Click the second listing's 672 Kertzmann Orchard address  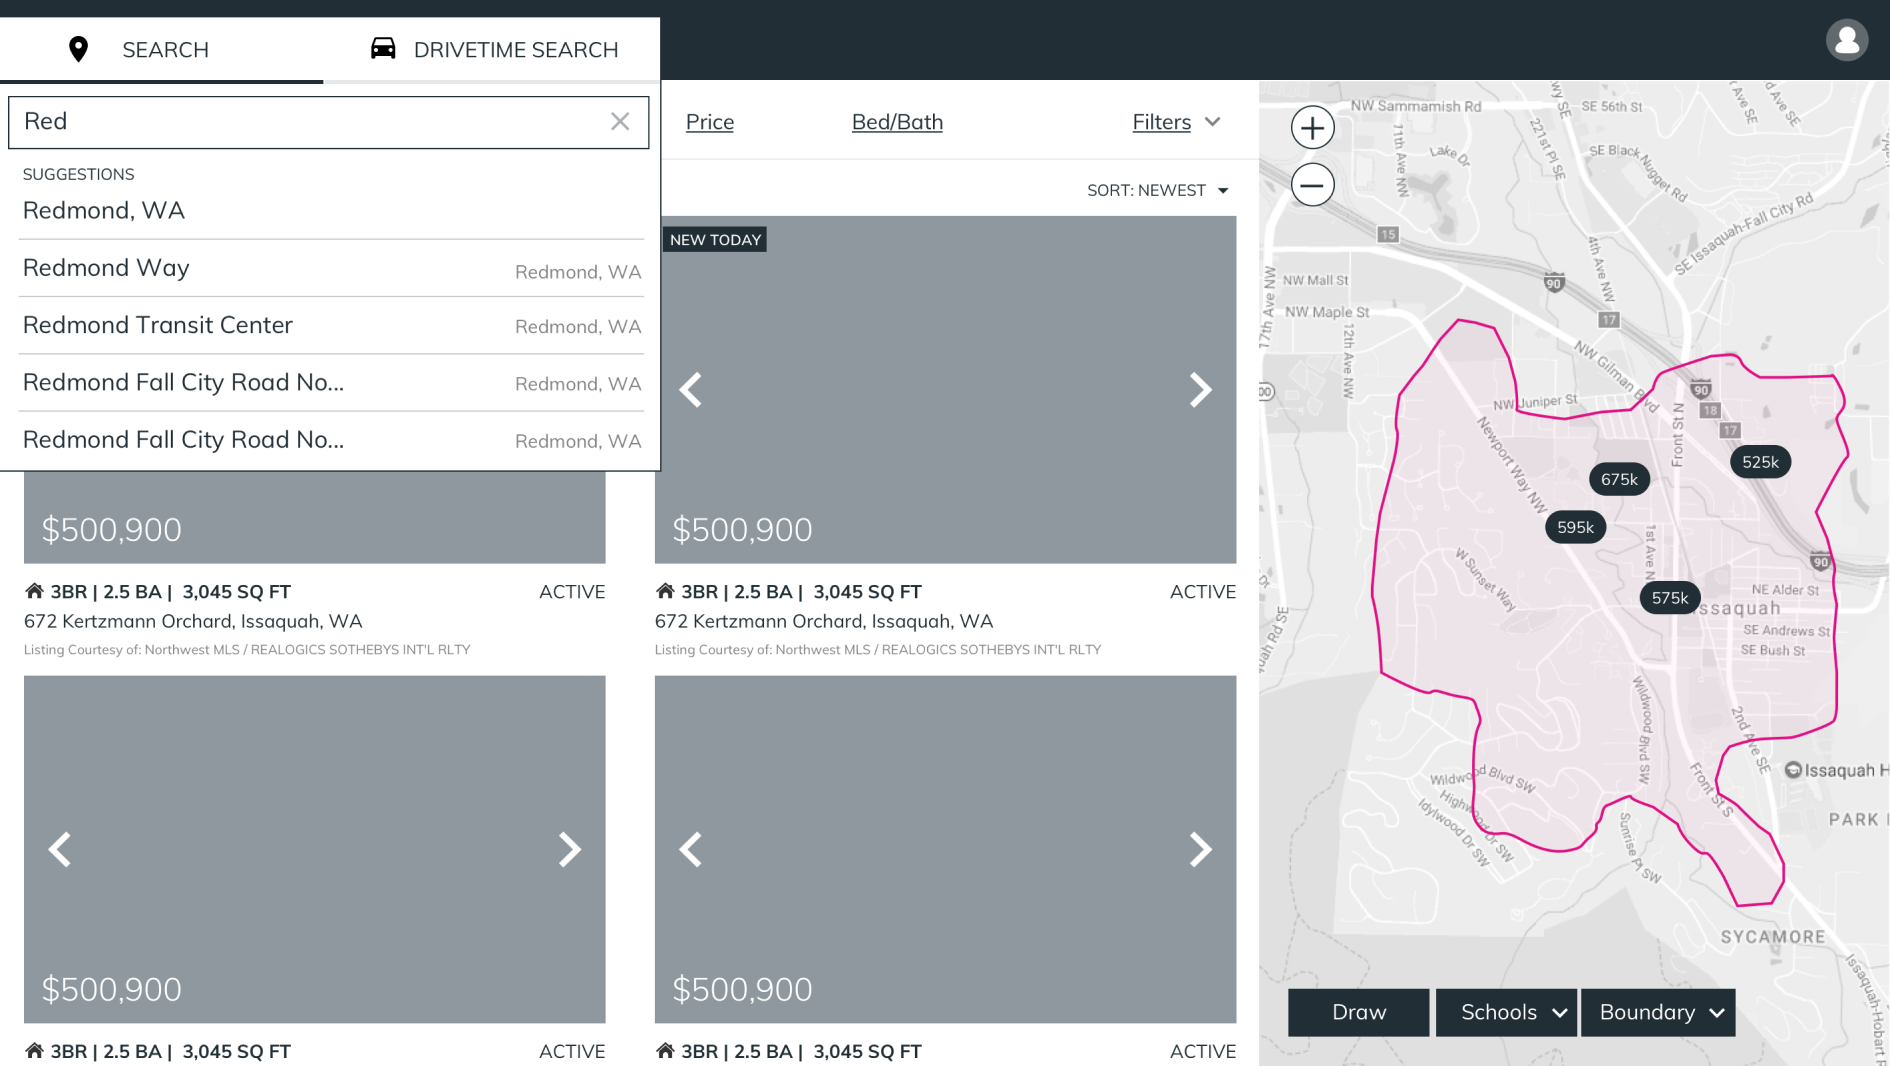[x=823, y=621]
